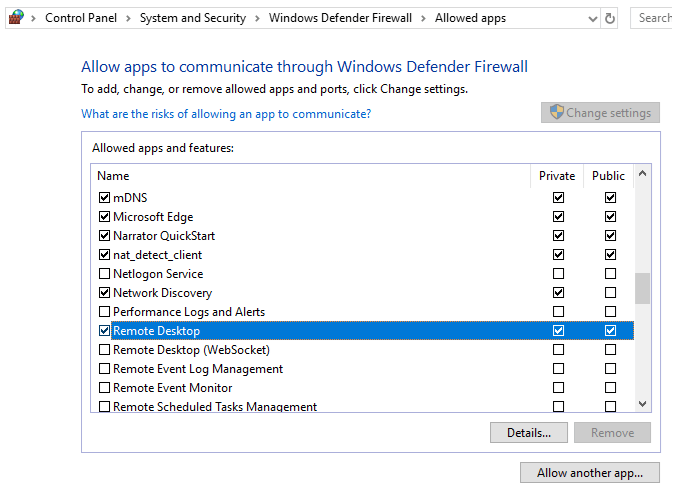The width and height of the screenshot is (673, 499).
Task: Enable Performance Logs and Alerts Private checkbox
Action: pos(558,311)
